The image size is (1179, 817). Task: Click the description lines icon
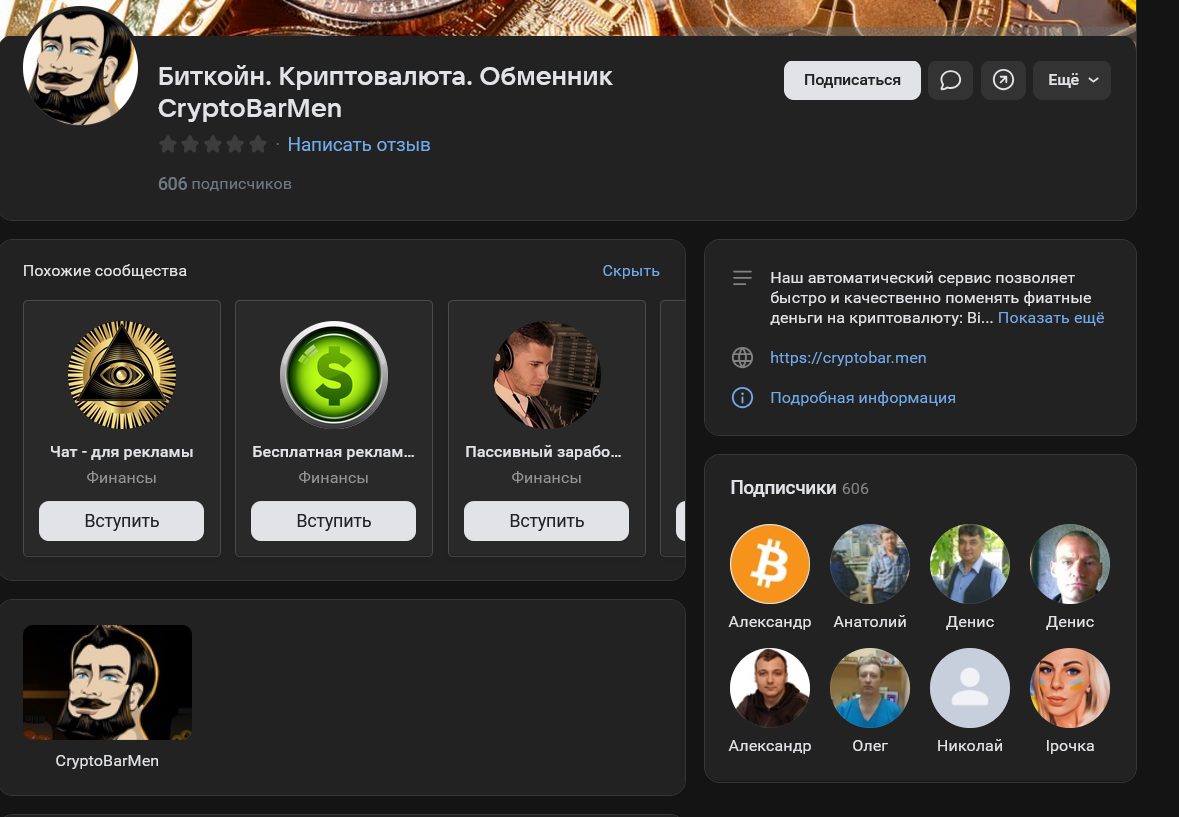coord(742,278)
